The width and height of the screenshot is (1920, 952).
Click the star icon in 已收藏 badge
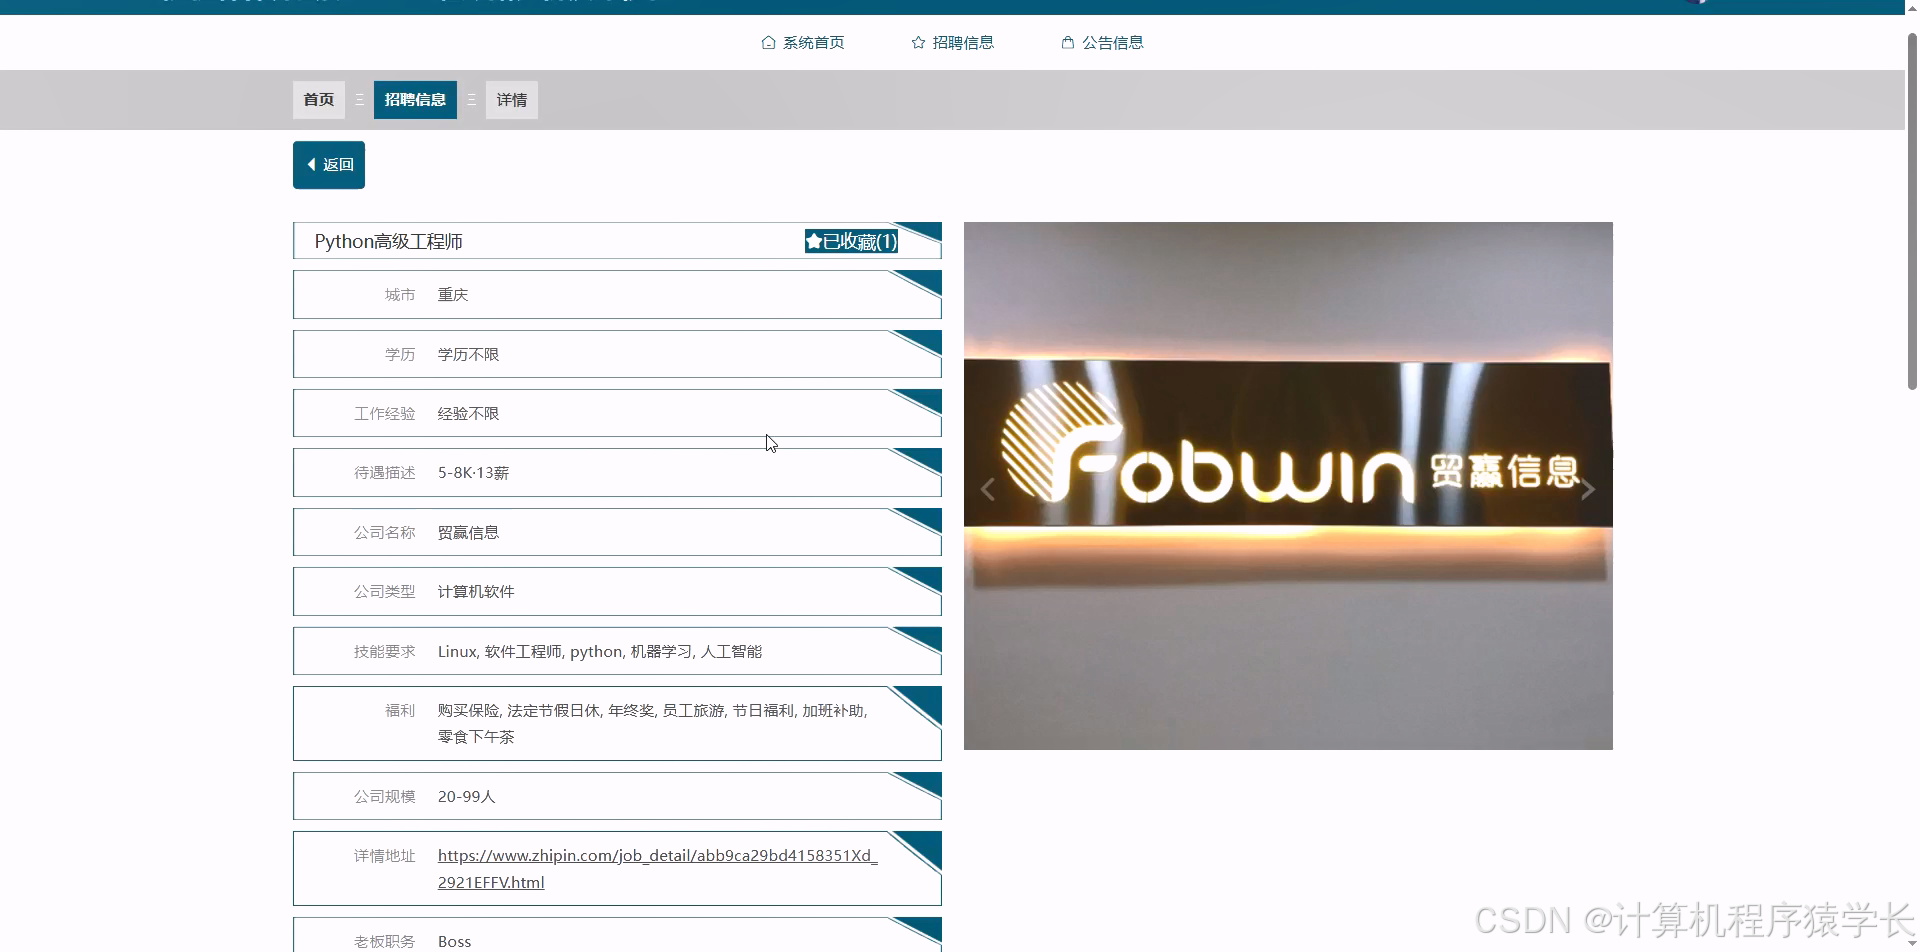(x=814, y=241)
